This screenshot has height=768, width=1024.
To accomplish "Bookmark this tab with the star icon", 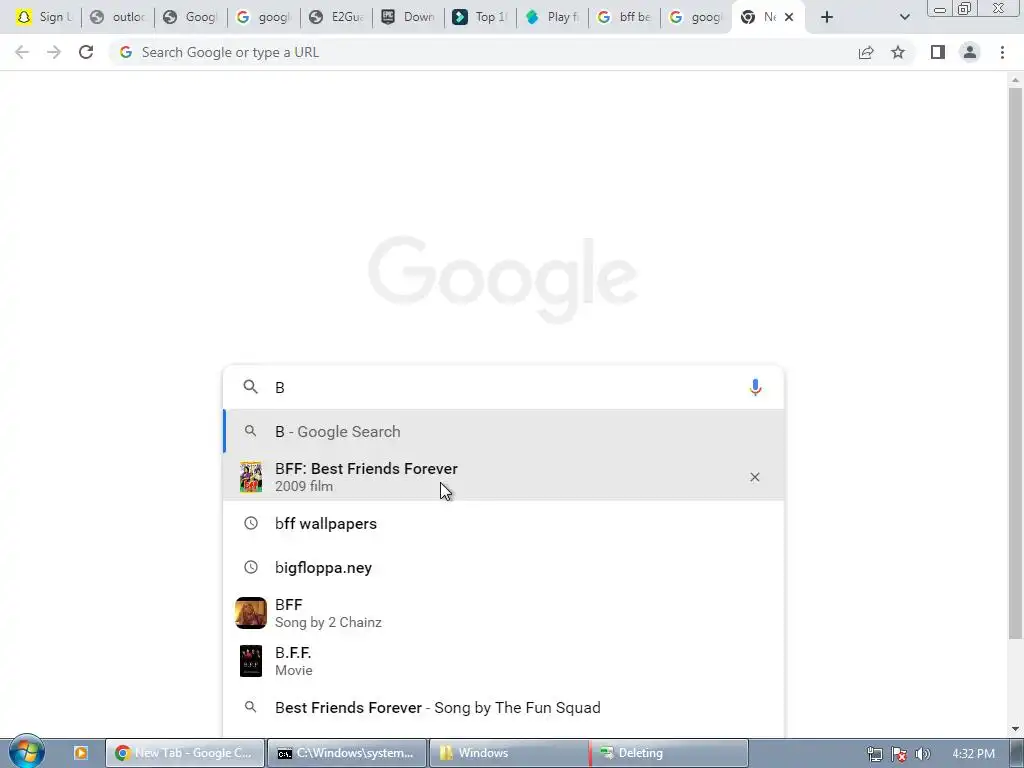I will (x=898, y=52).
